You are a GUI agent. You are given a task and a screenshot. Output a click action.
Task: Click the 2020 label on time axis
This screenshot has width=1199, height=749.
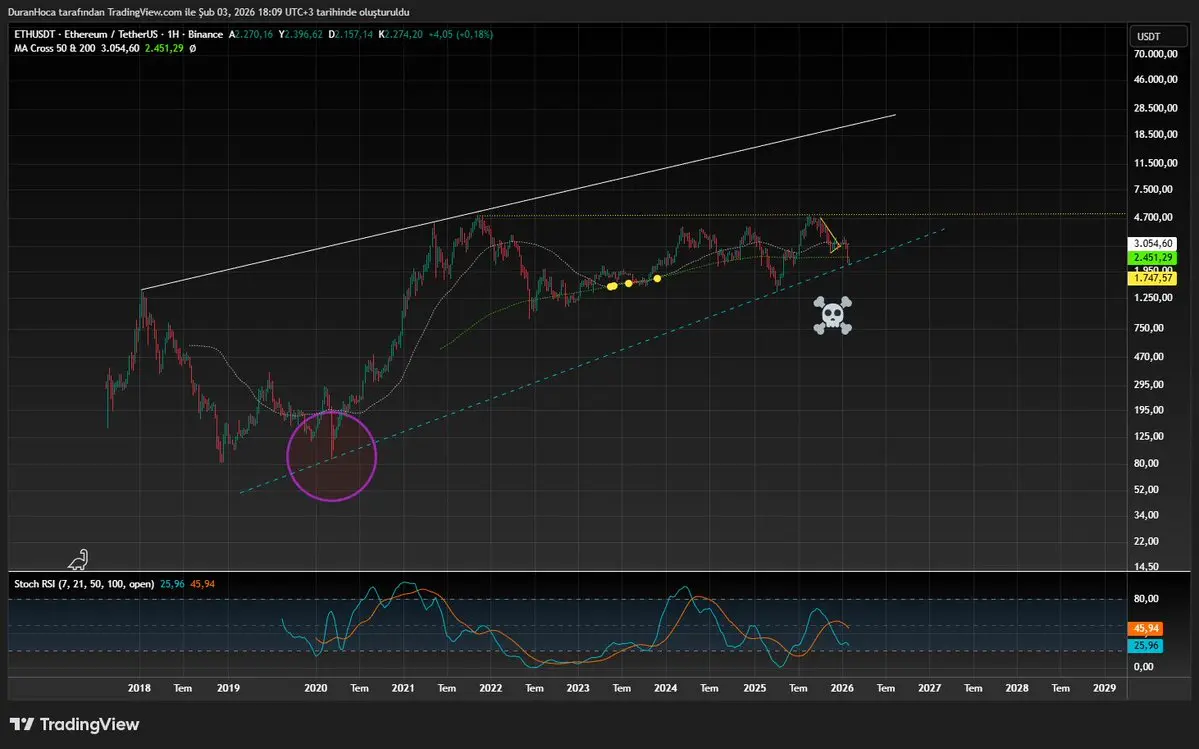(316, 688)
